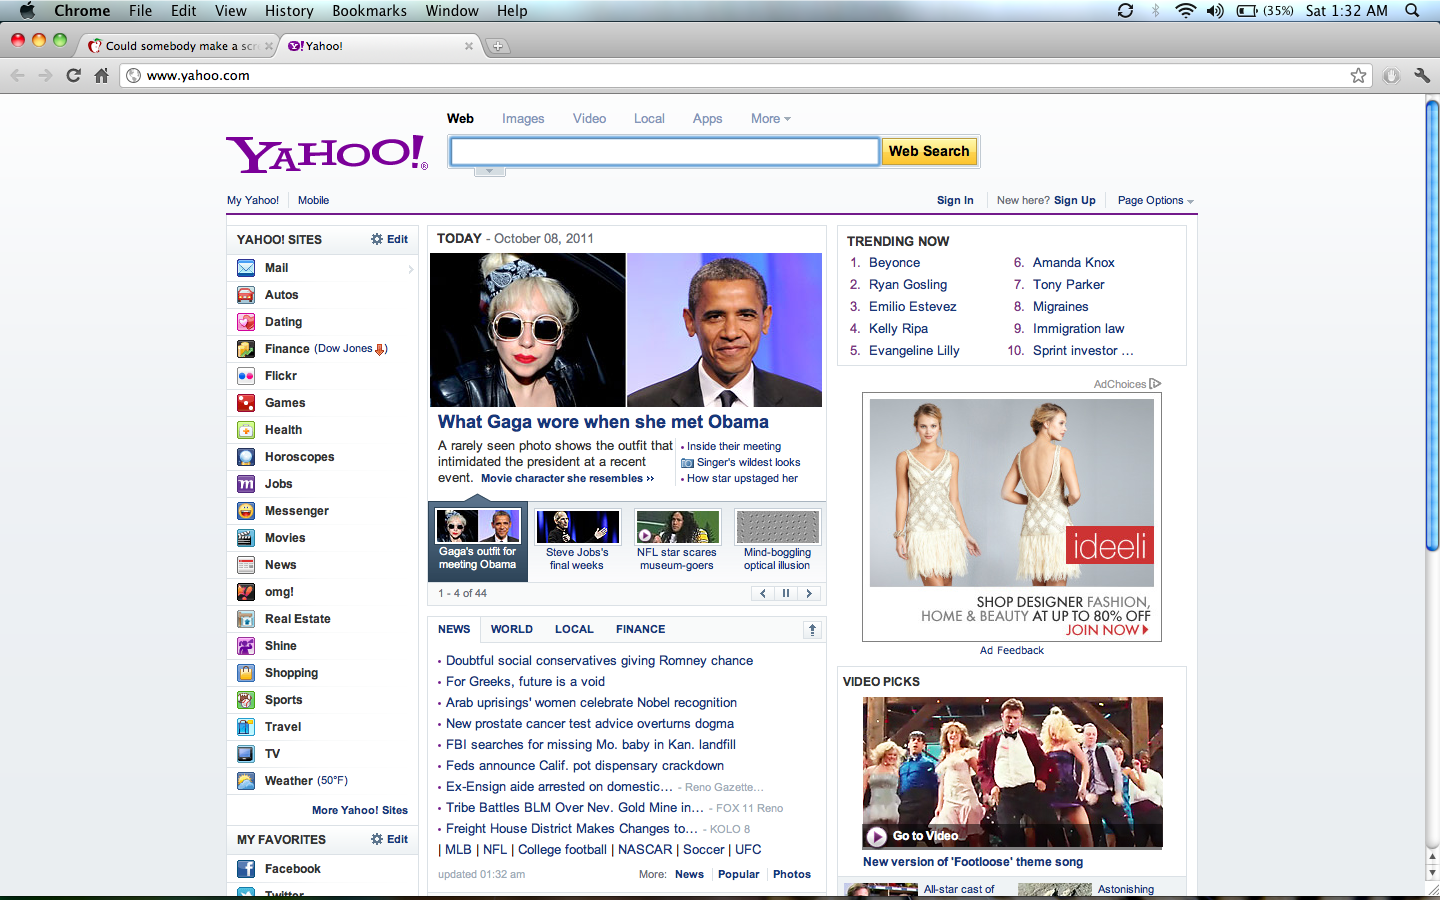Screen dimensions: 1440x900
Task: Go to the browser home page icon
Action: pos(101,75)
